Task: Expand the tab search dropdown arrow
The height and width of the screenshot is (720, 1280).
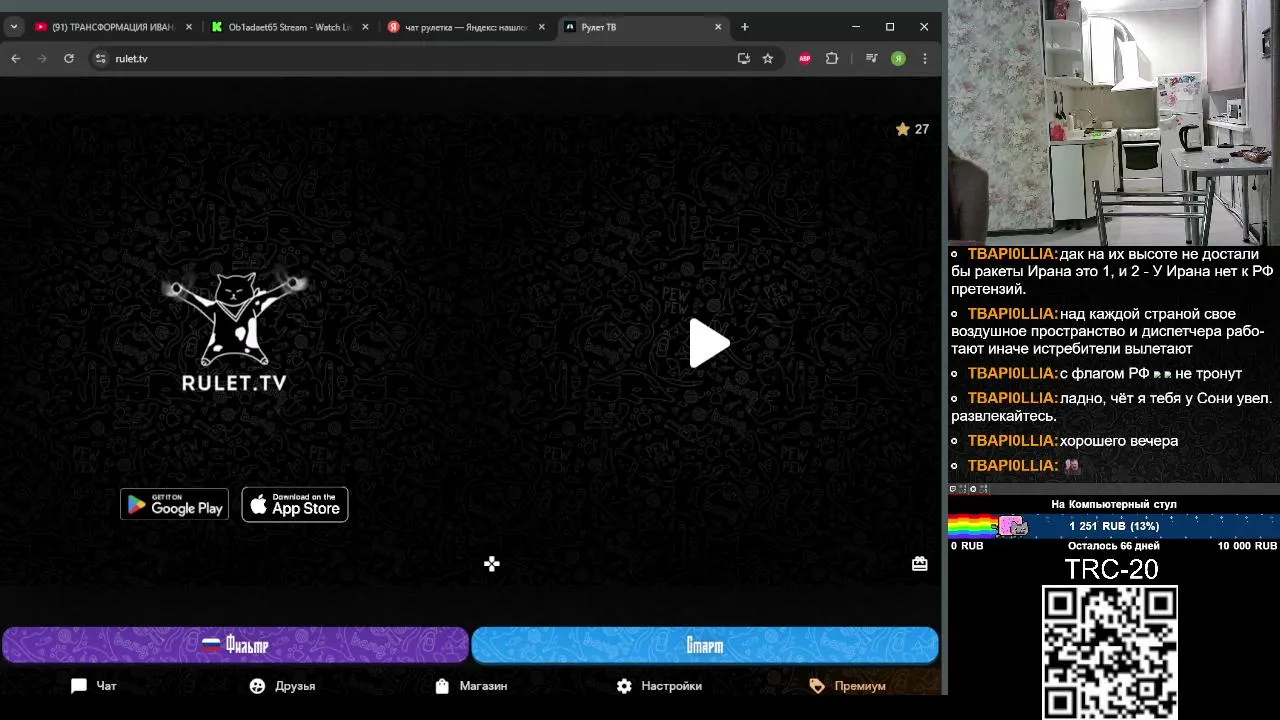Action: pyautogui.click(x=14, y=27)
